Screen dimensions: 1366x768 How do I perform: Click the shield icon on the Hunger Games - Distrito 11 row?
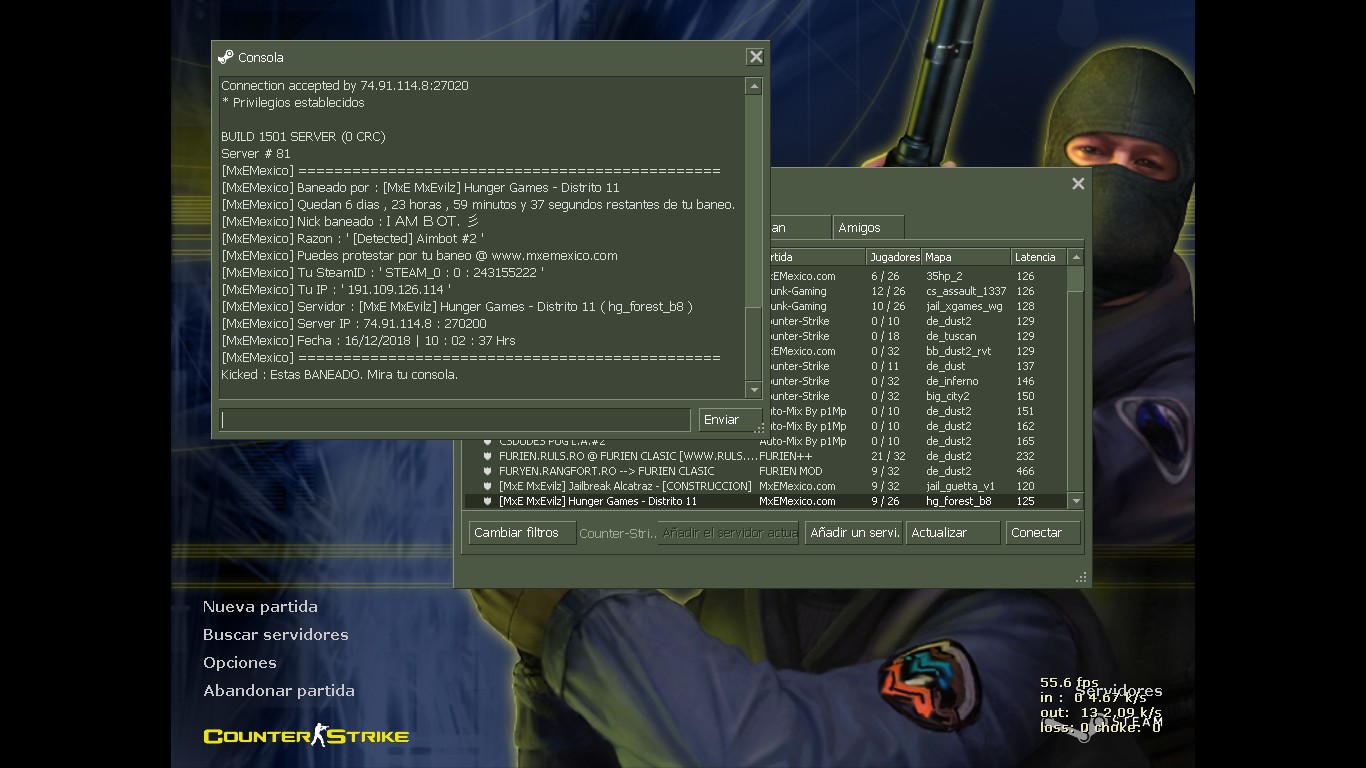coord(488,501)
